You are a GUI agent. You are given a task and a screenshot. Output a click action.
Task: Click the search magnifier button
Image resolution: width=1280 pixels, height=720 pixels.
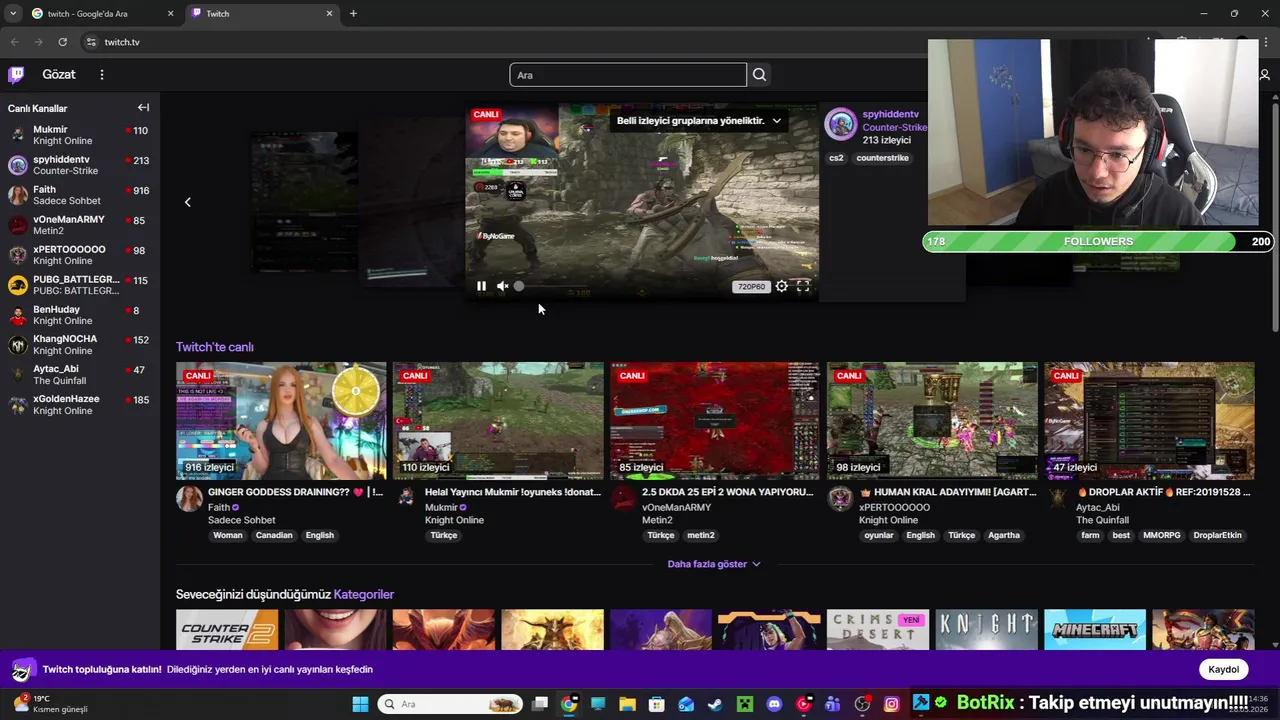[x=759, y=75]
